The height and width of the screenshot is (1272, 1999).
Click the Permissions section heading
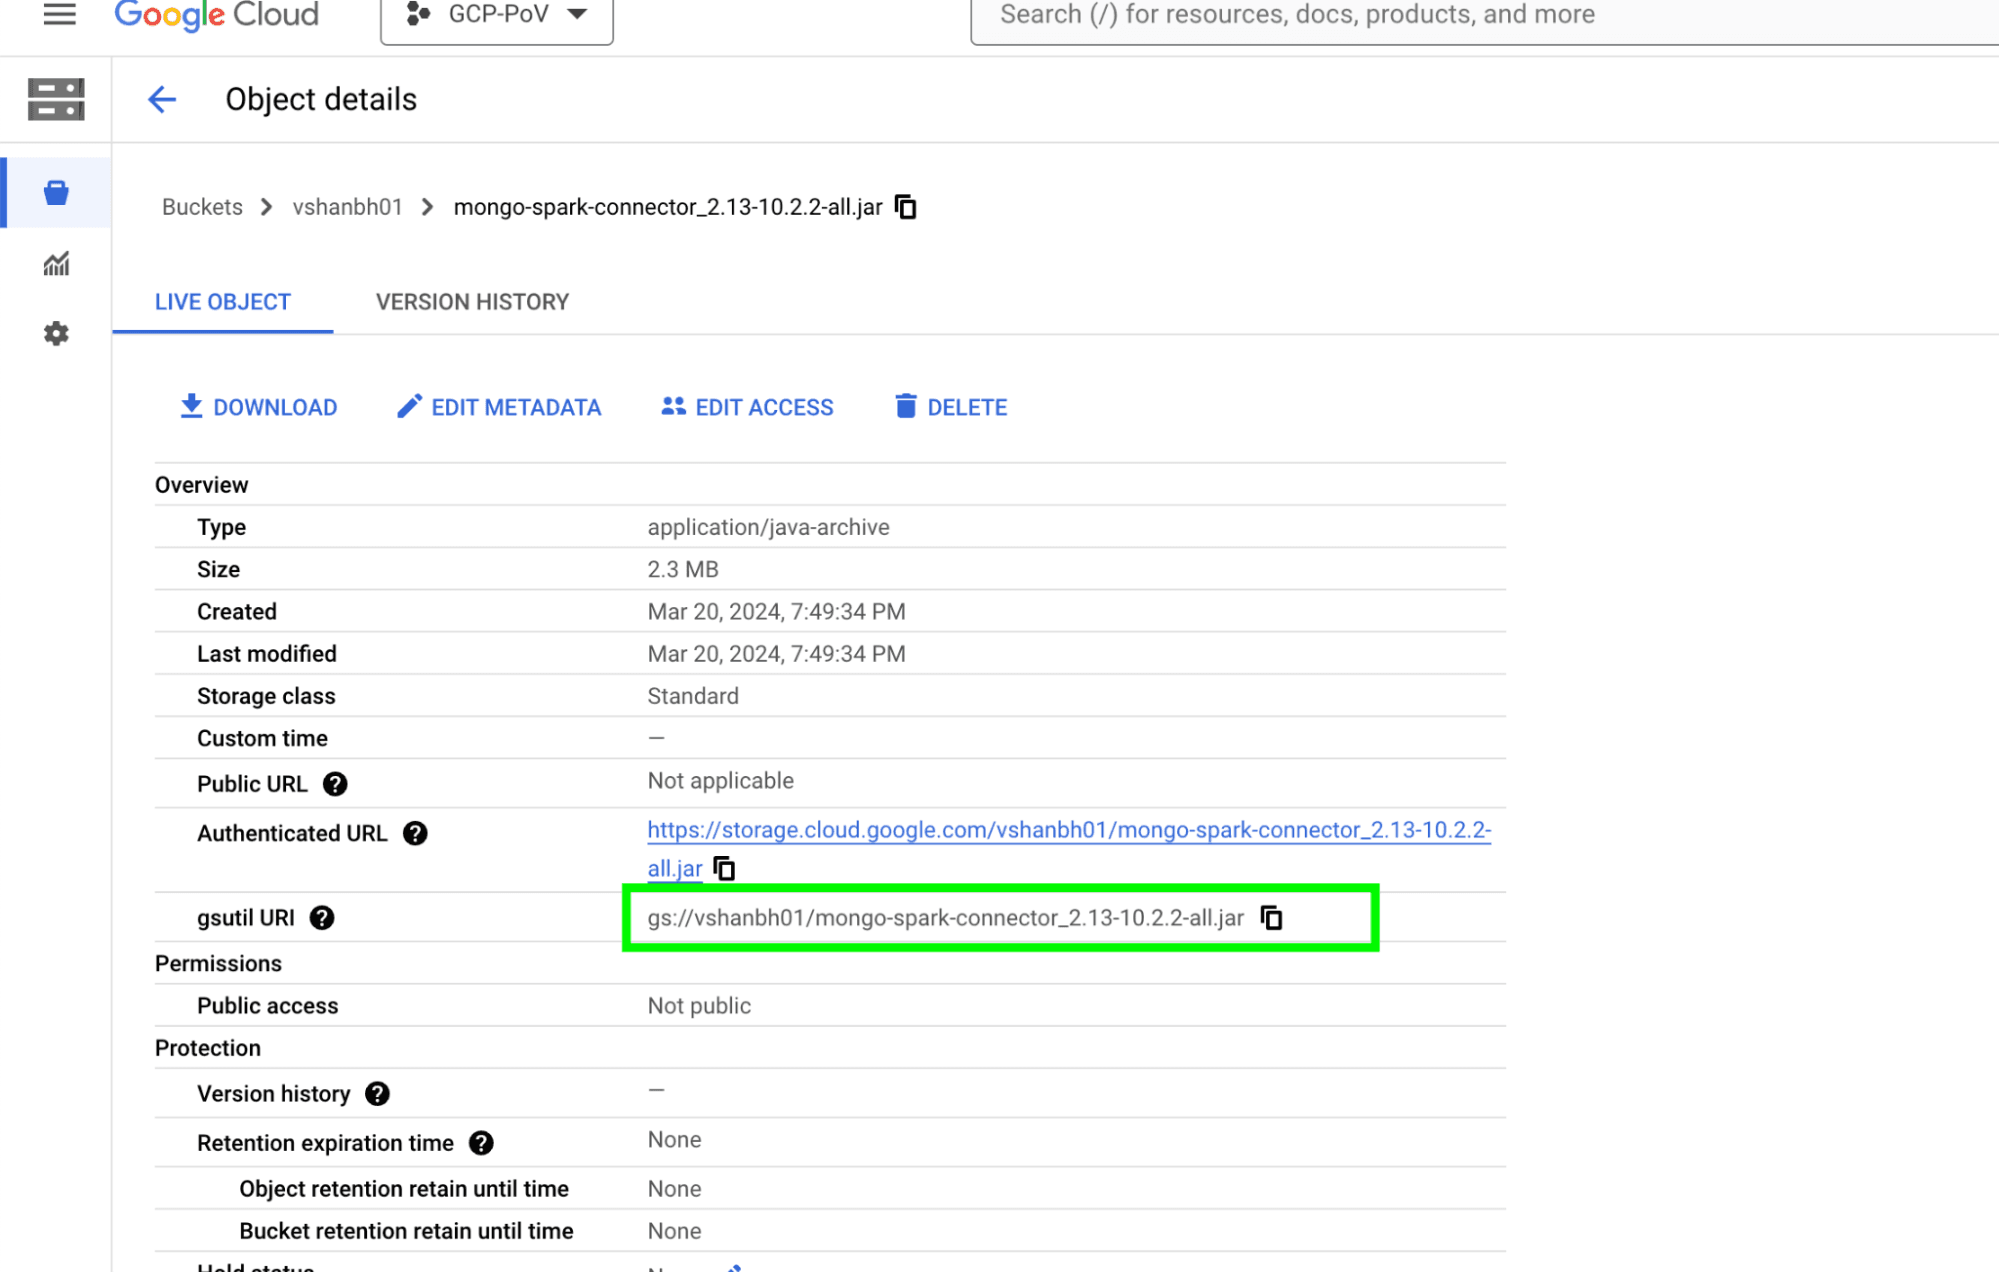(218, 964)
